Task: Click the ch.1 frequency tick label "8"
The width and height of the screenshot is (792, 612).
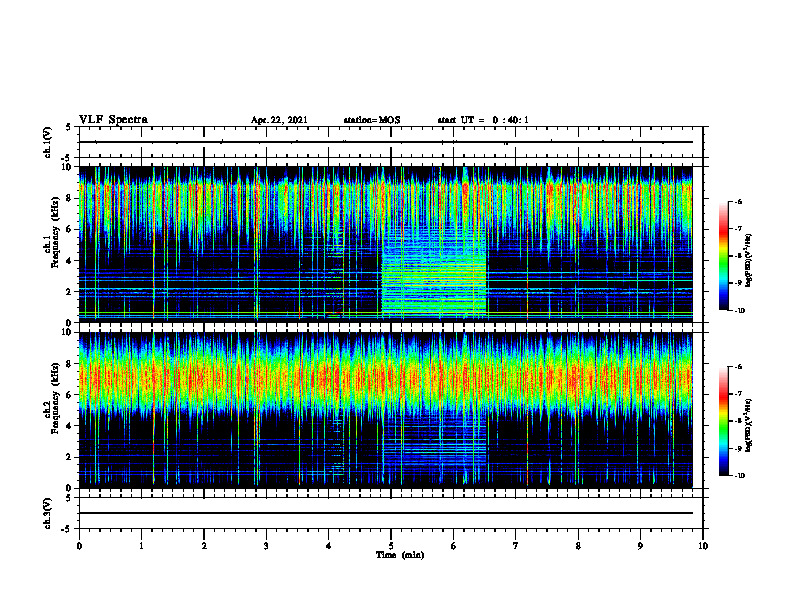Action: point(69,198)
